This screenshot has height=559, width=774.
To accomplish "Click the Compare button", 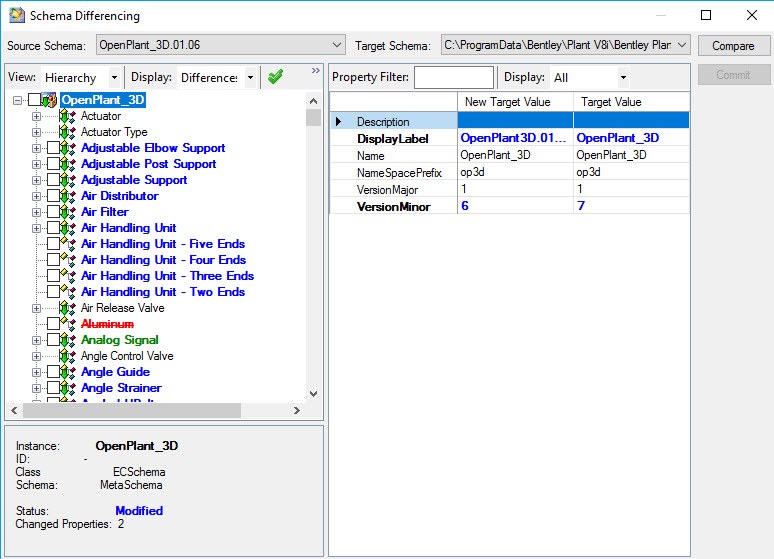I will [x=733, y=45].
